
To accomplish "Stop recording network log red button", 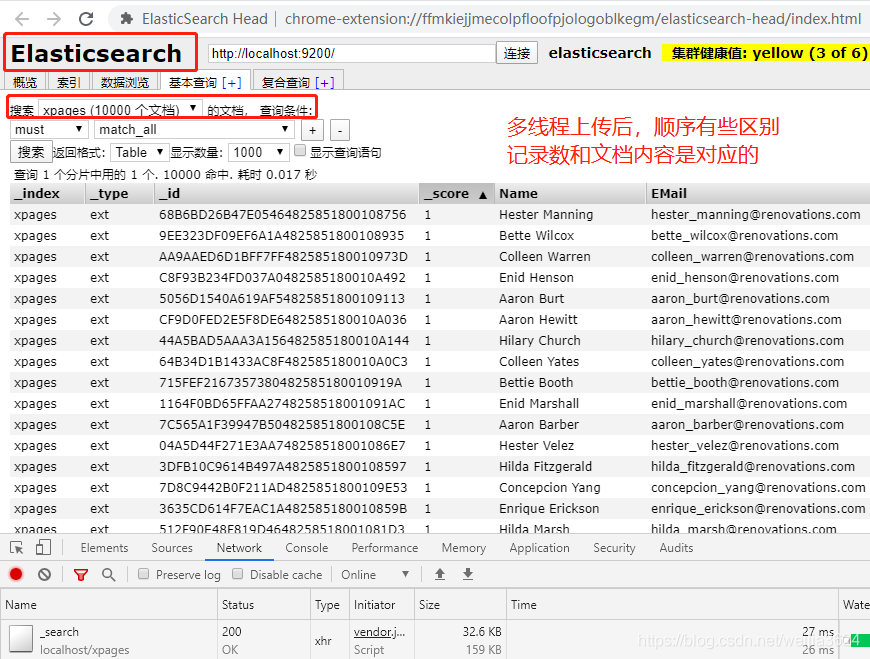I will click(16, 574).
